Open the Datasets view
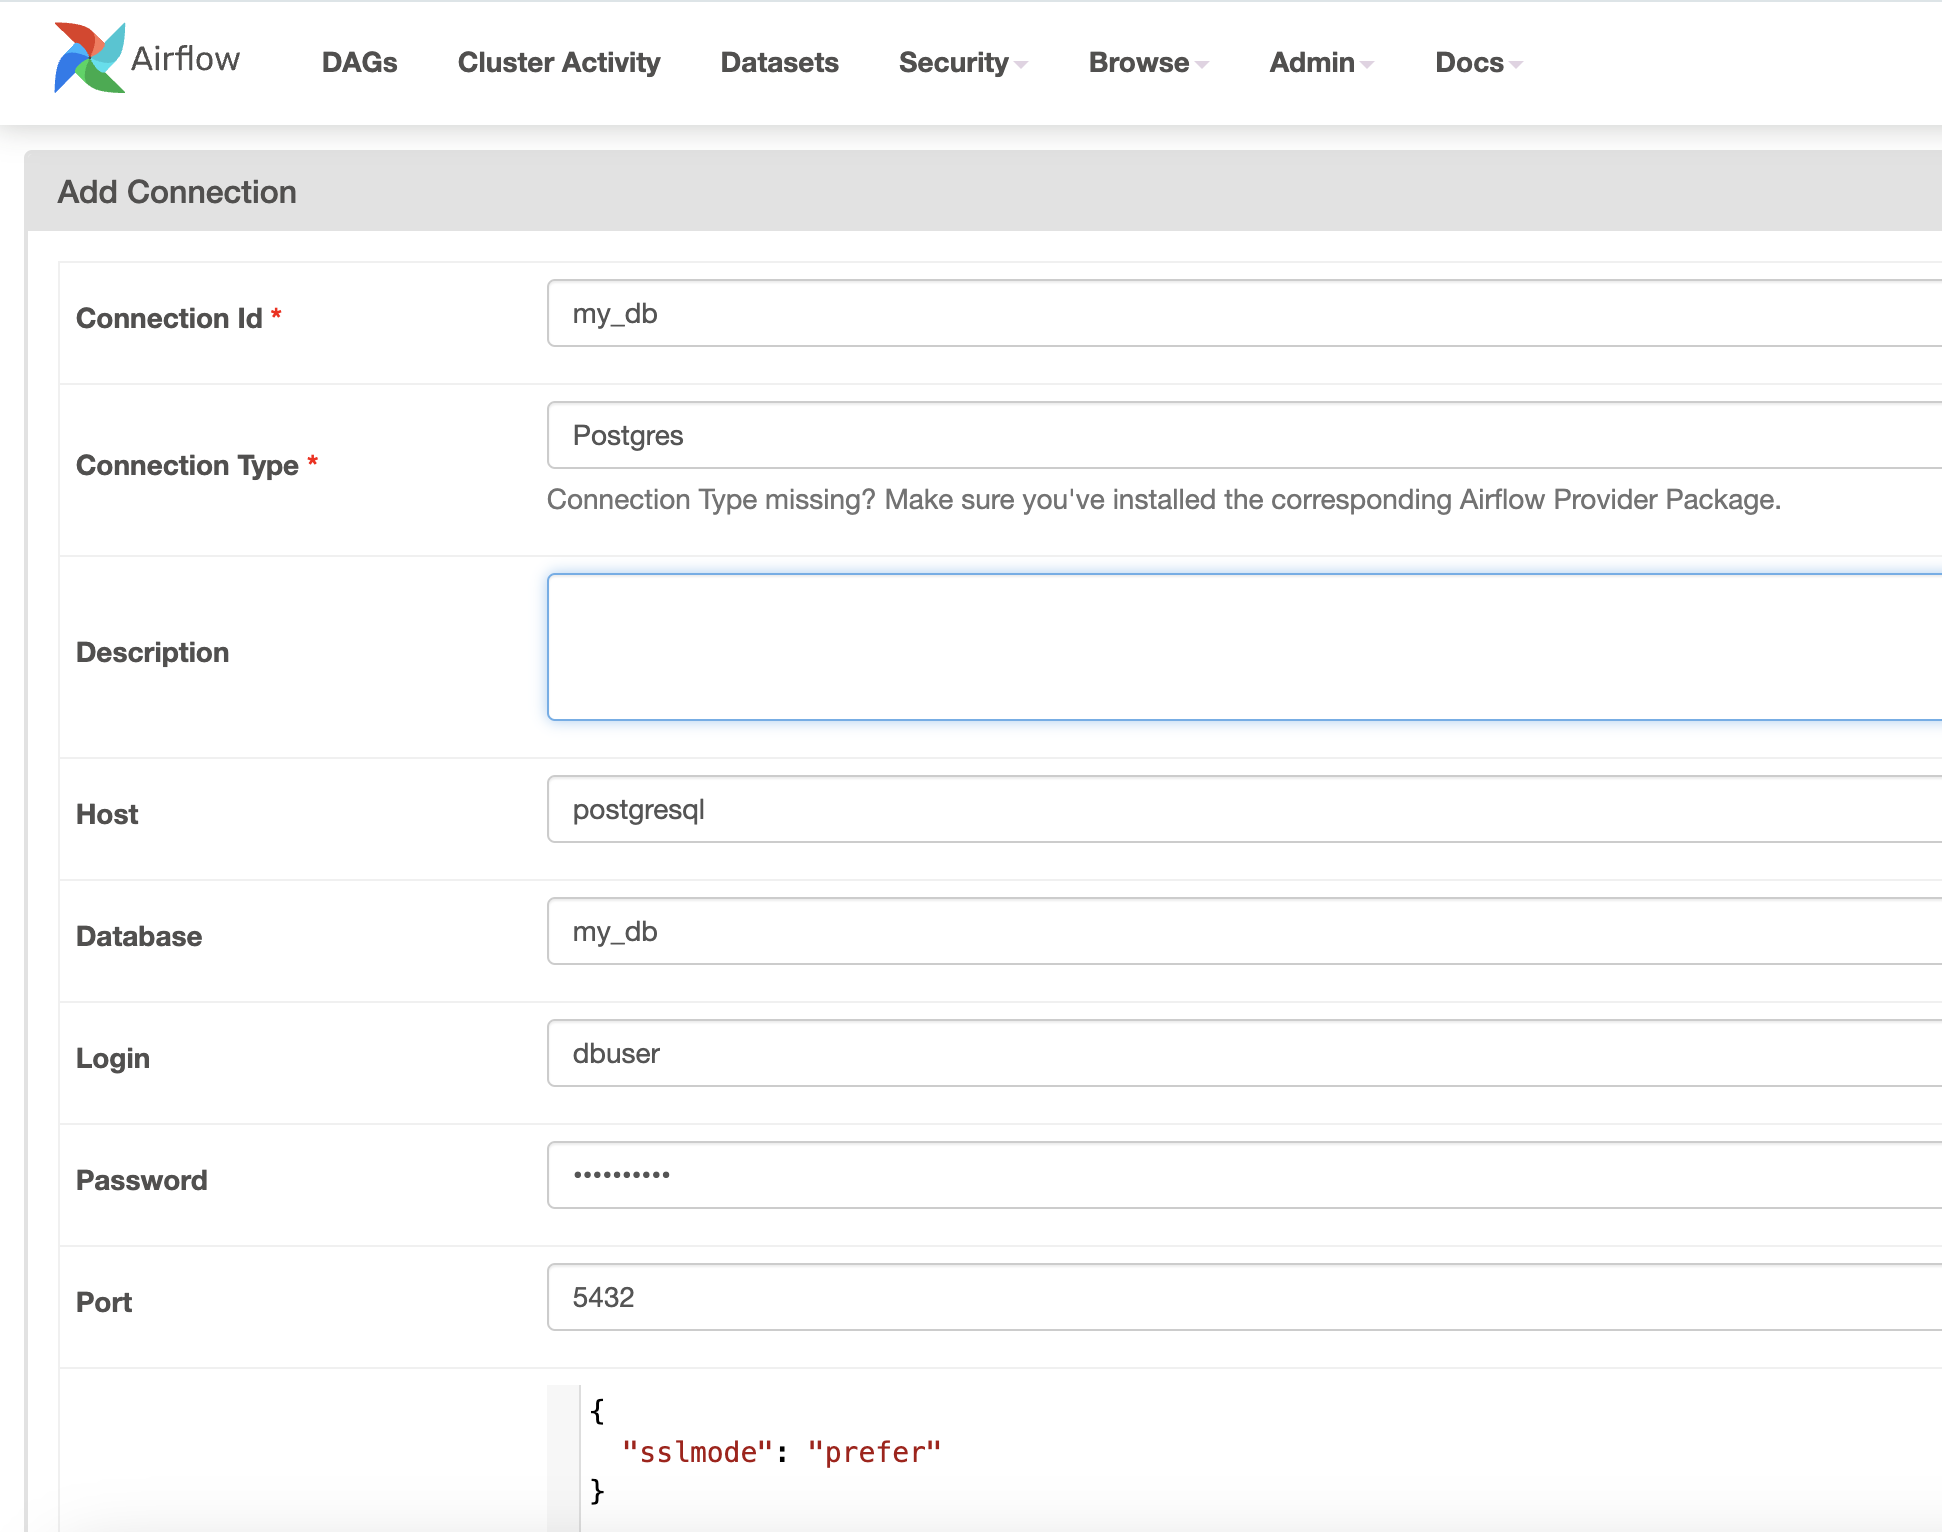Viewport: 1942px width, 1532px height. [779, 62]
